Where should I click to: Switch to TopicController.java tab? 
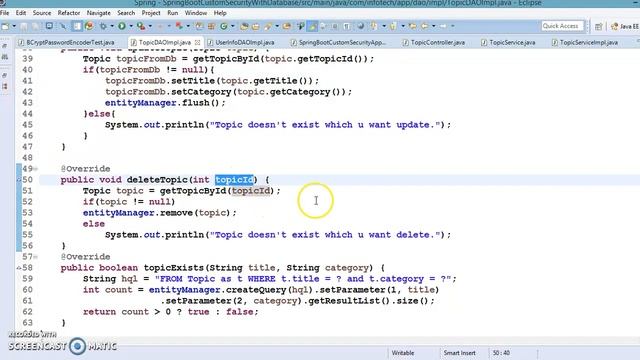tap(434, 42)
